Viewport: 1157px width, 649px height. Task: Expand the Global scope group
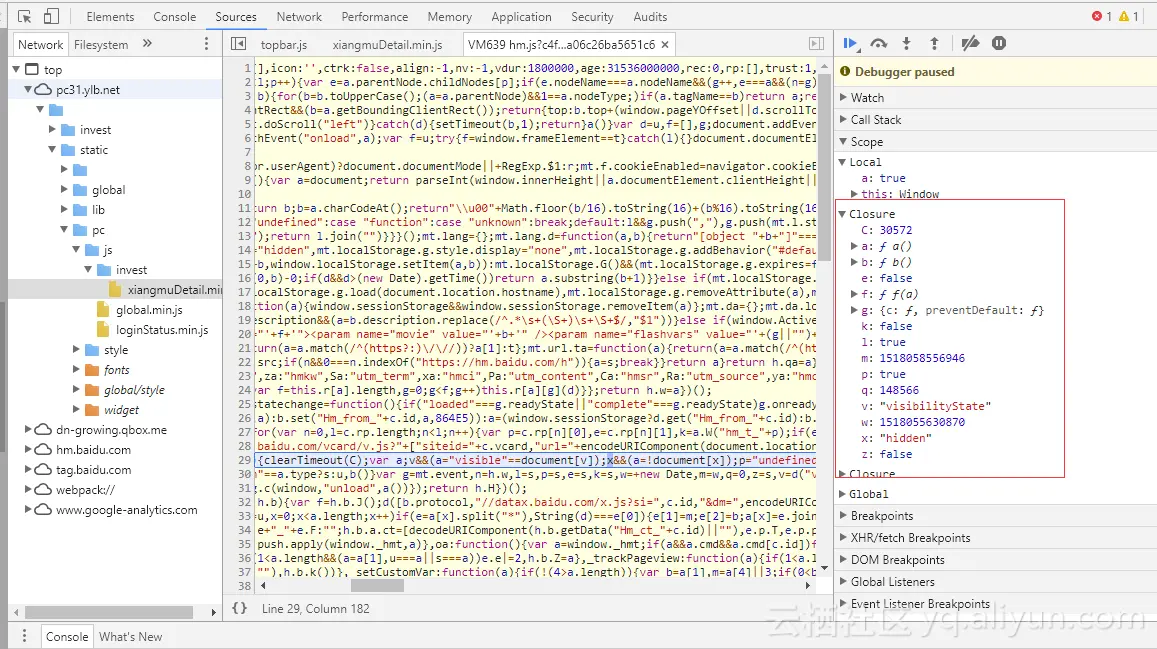pos(843,493)
